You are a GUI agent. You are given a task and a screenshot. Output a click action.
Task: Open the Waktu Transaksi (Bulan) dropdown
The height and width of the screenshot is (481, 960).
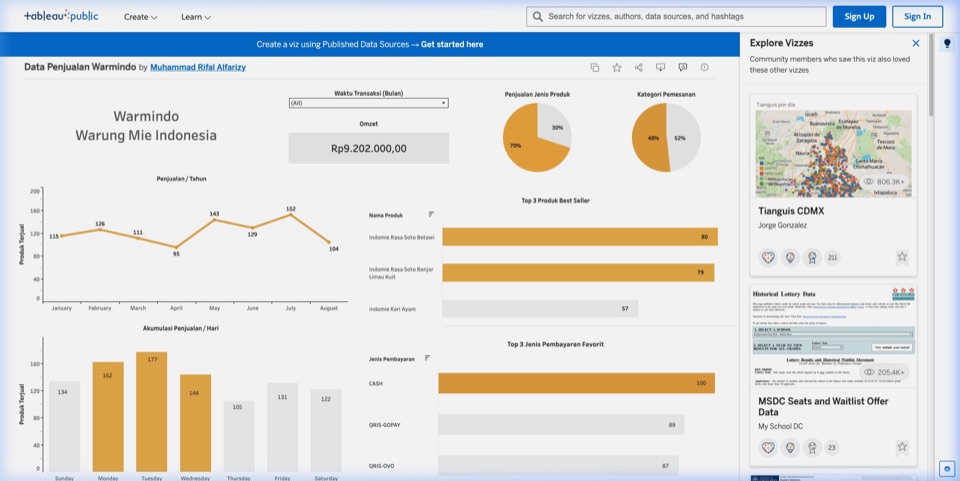(x=369, y=103)
